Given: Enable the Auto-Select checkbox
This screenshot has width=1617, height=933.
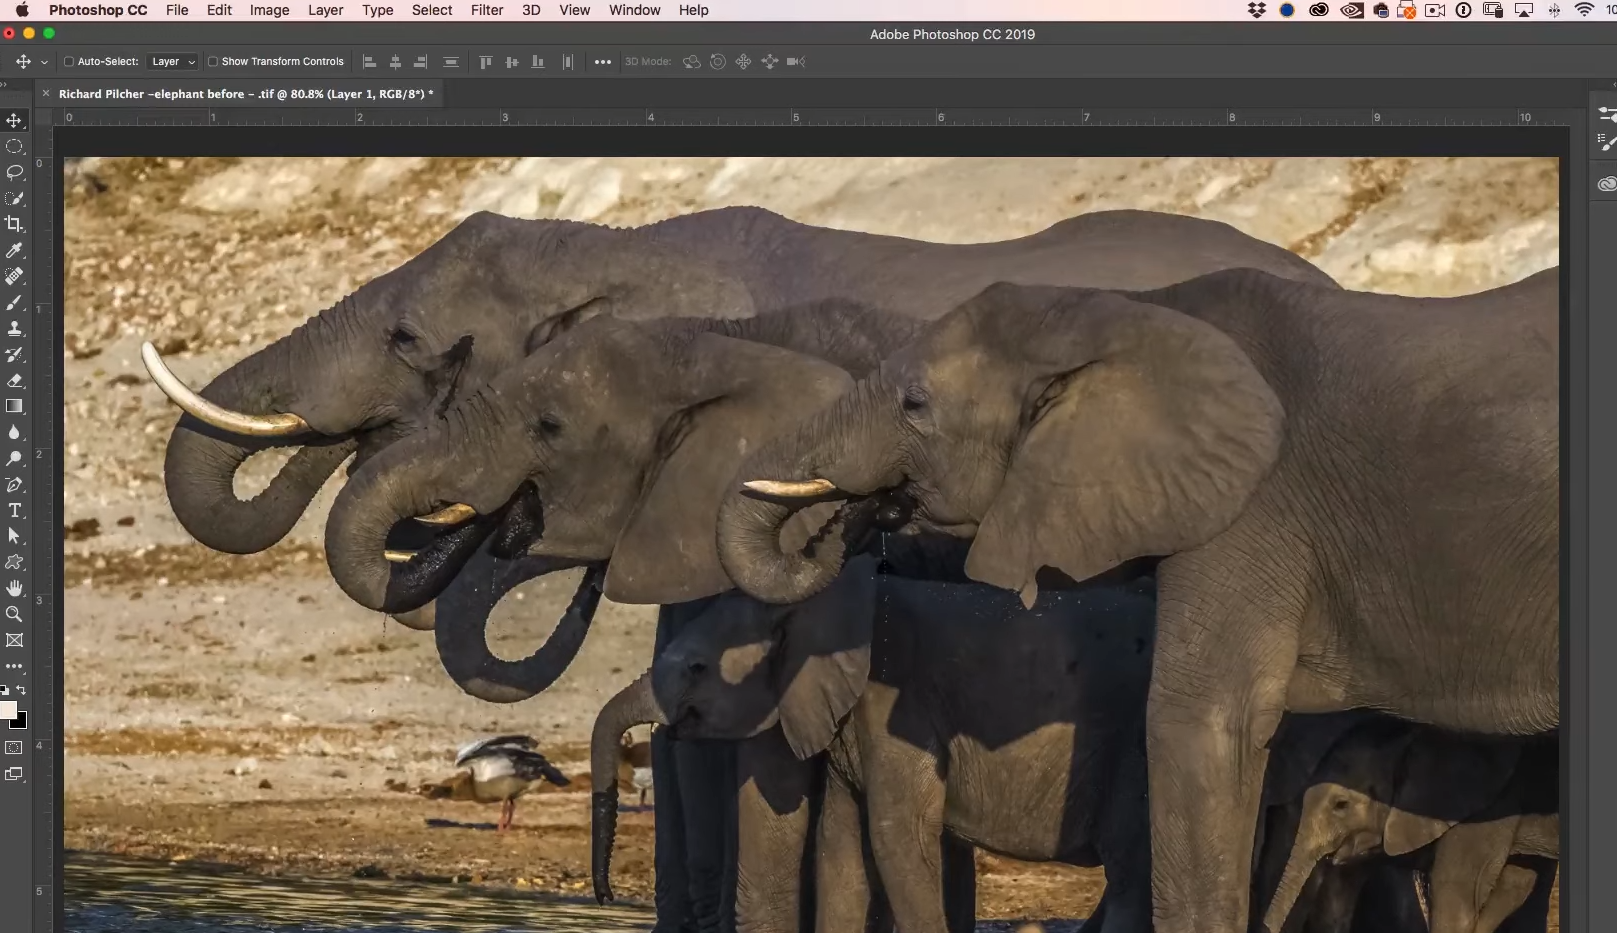Looking at the screenshot, I should 67,61.
